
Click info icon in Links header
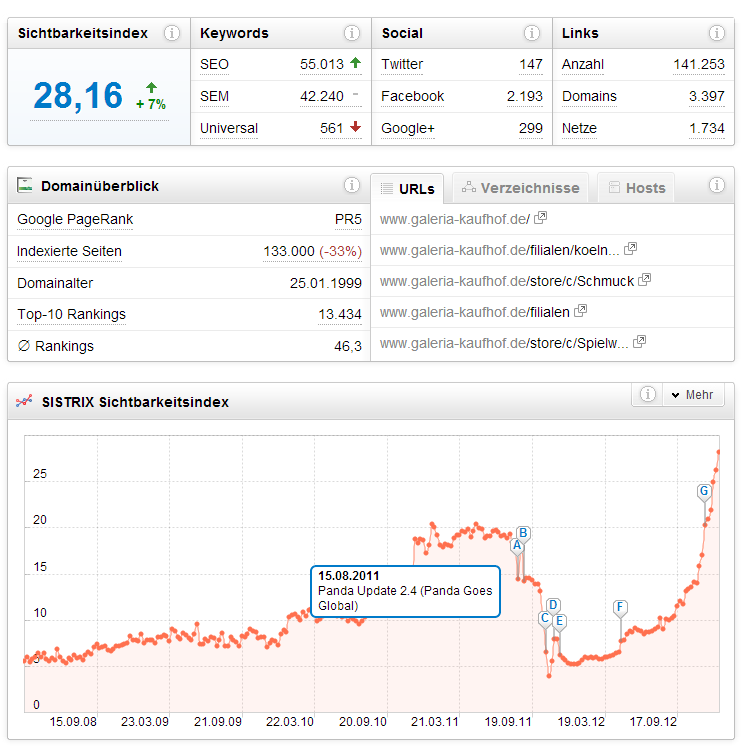pyautogui.click(x=717, y=33)
